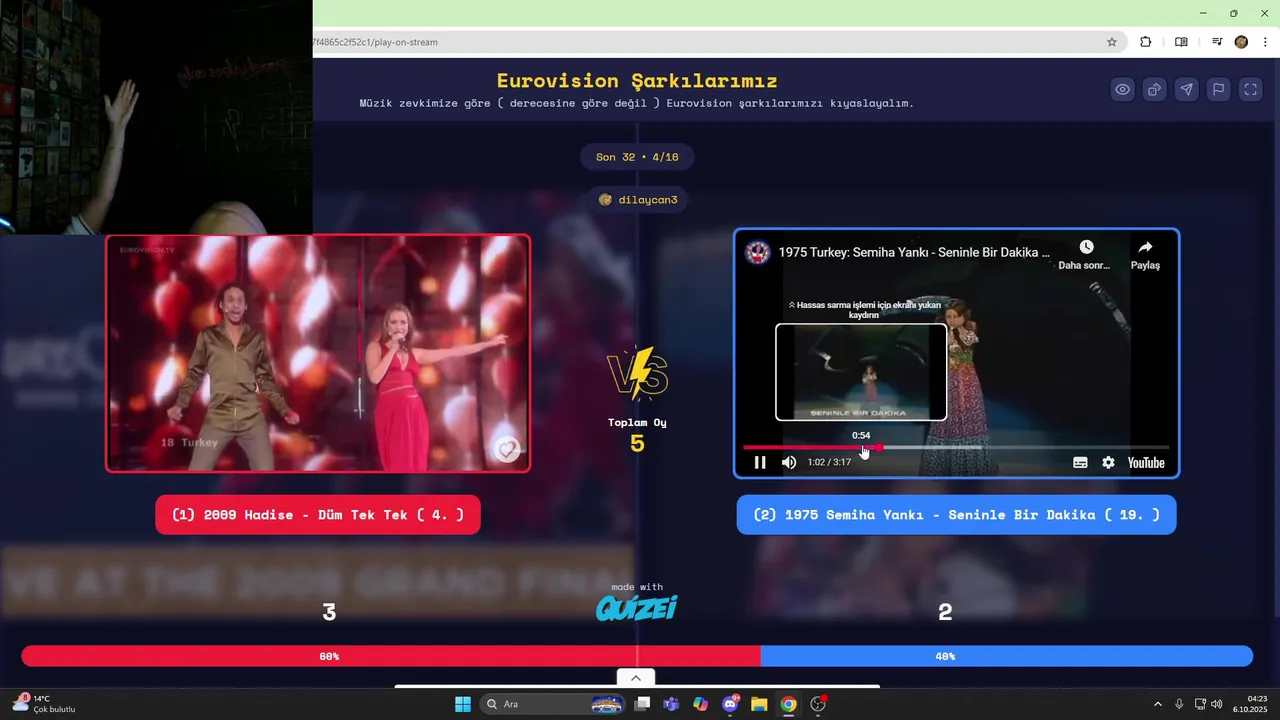Click the channel avatar in the YouTube player
Screen dimensions: 1280x720
758,252
